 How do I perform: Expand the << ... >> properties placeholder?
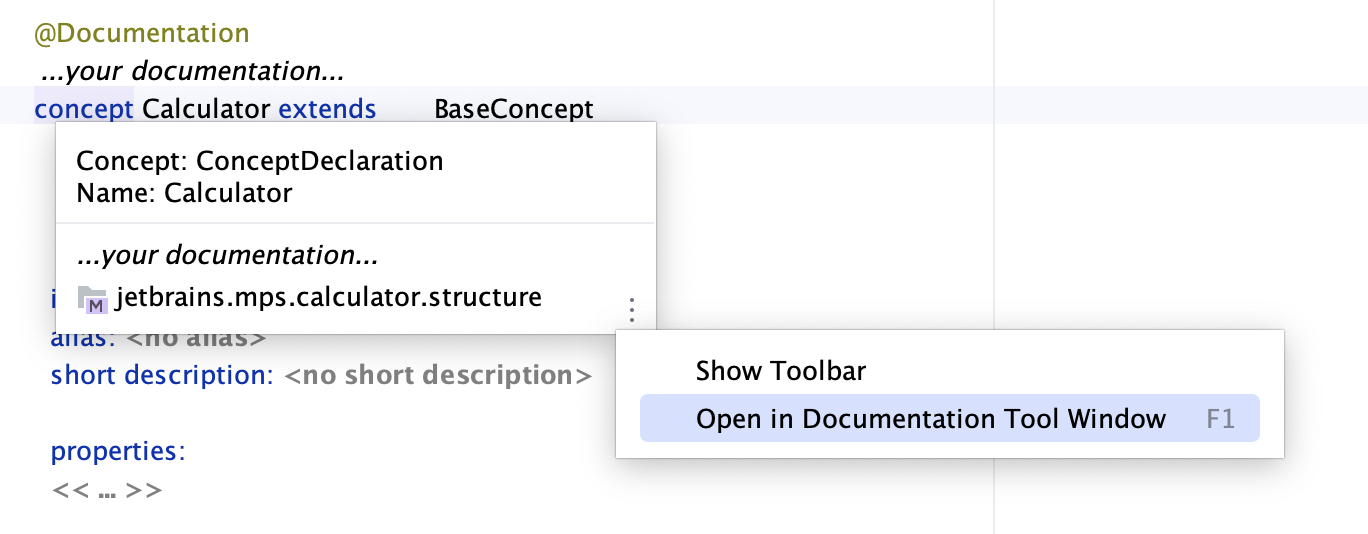pyautogui.click(x=106, y=491)
